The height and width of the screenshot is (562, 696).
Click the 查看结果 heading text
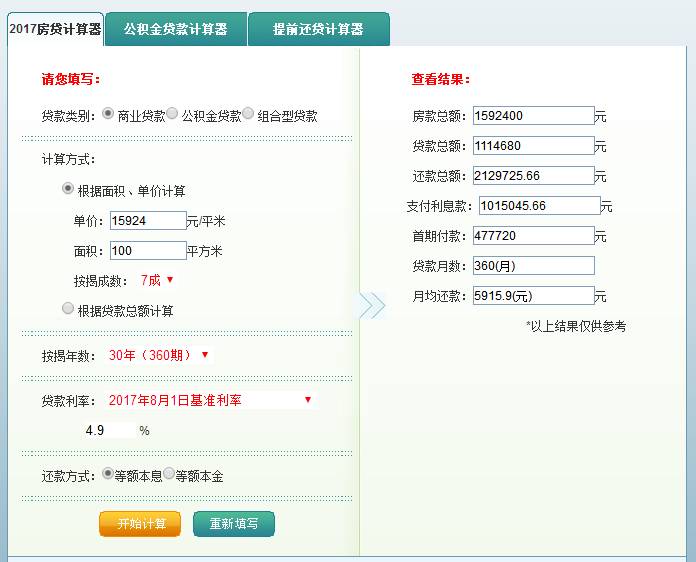coord(441,79)
